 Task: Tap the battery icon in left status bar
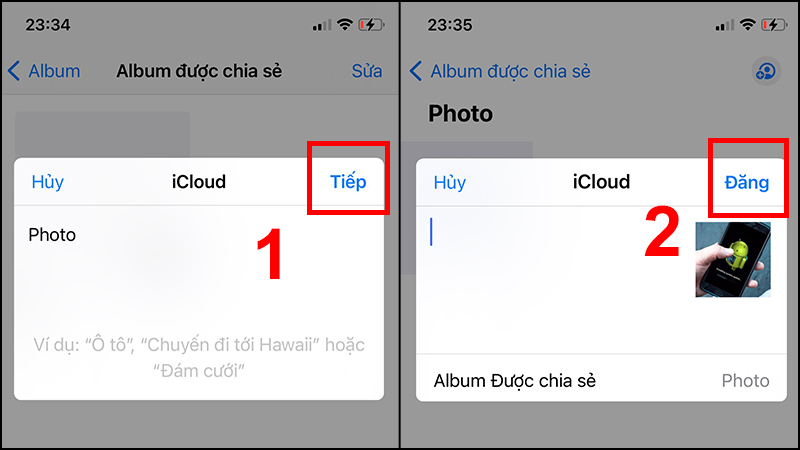coord(371,24)
